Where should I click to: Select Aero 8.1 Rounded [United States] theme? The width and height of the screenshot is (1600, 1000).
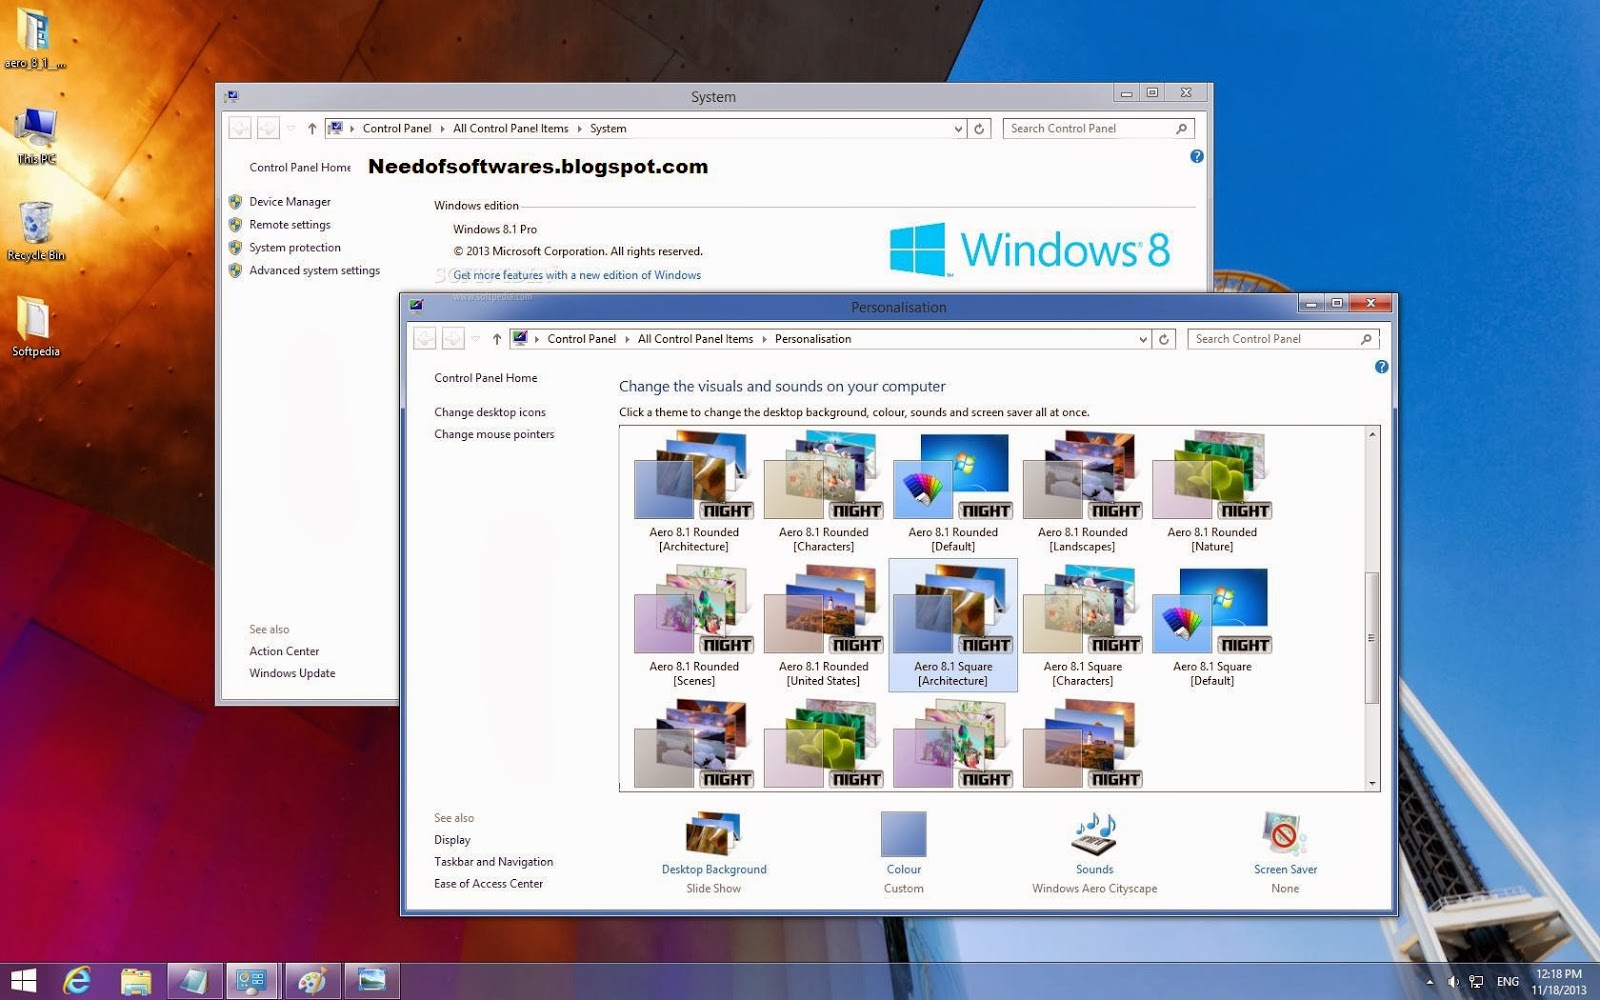point(824,626)
